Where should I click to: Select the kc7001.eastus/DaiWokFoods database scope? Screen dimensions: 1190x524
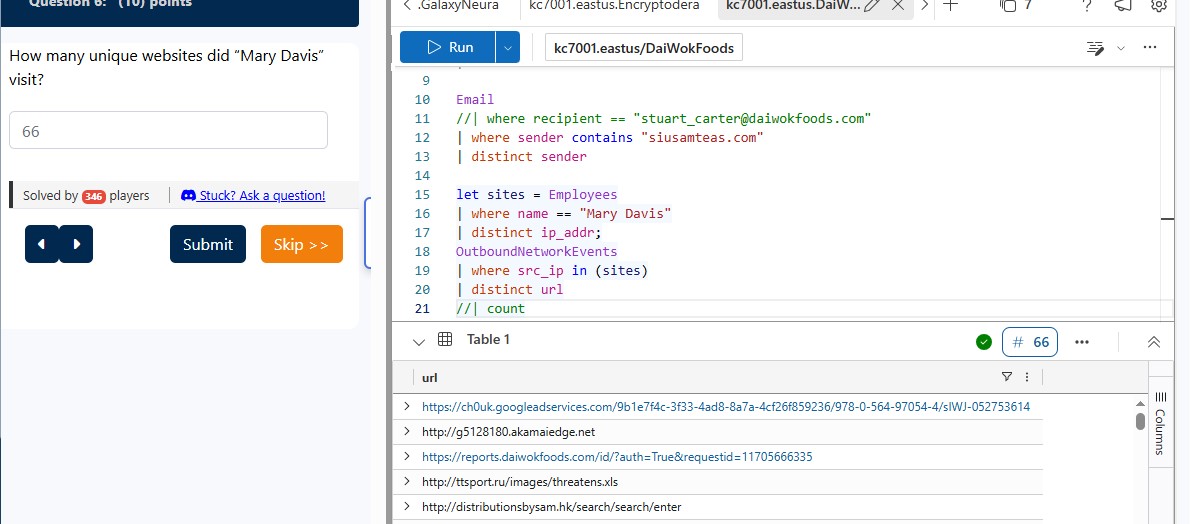(x=644, y=48)
